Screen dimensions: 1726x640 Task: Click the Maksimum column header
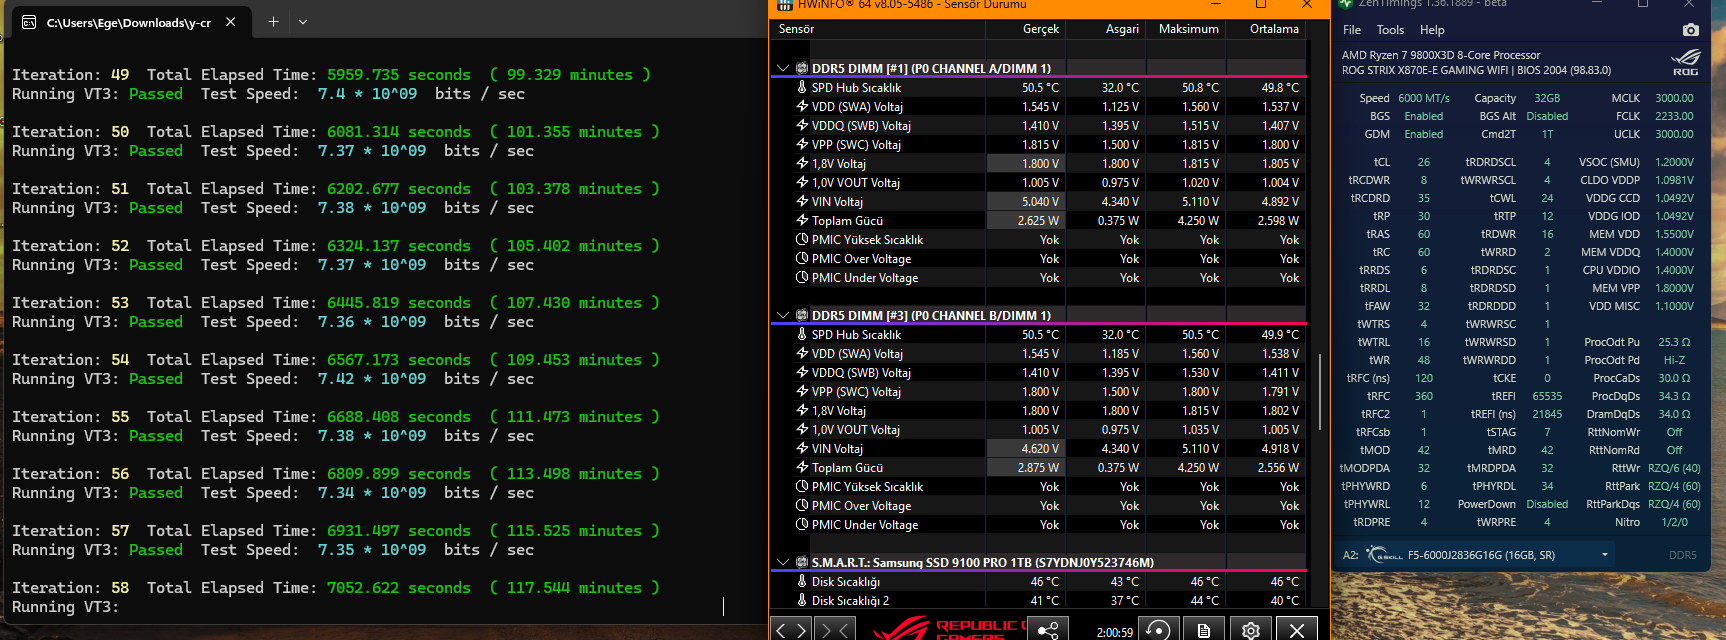coord(1188,29)
